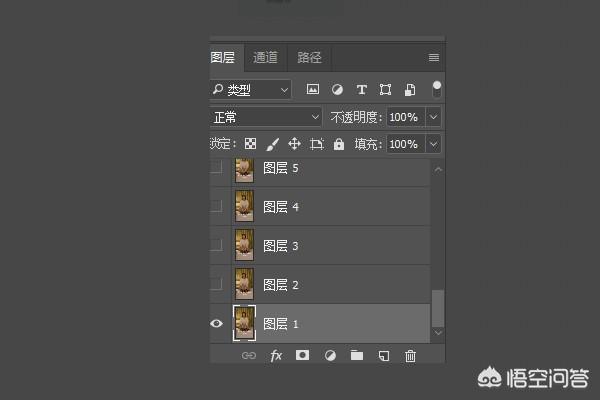The image size is (600, 400).
Task: Filter for shape layers icon
Action: coord(385,90)
